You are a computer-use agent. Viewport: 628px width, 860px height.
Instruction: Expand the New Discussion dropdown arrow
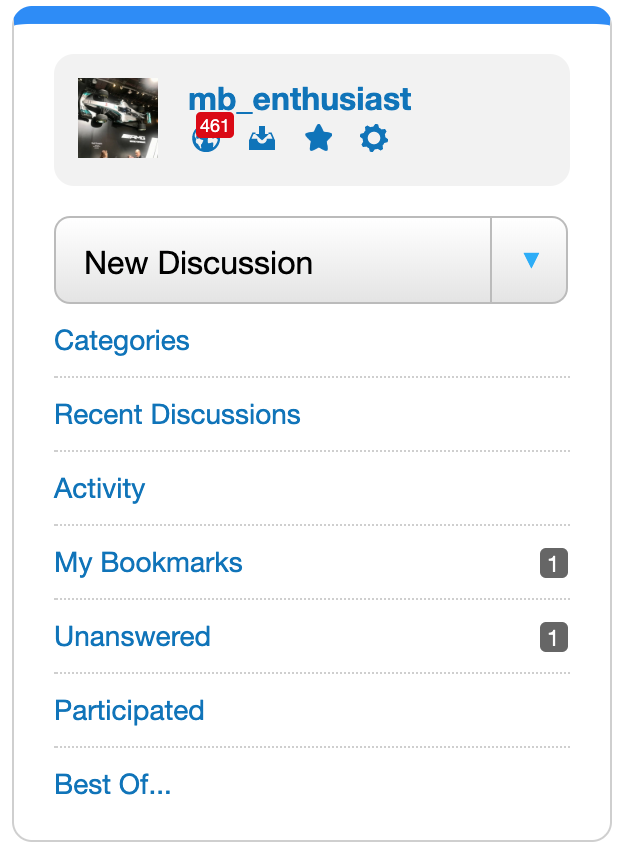click(x=530, y=260)
